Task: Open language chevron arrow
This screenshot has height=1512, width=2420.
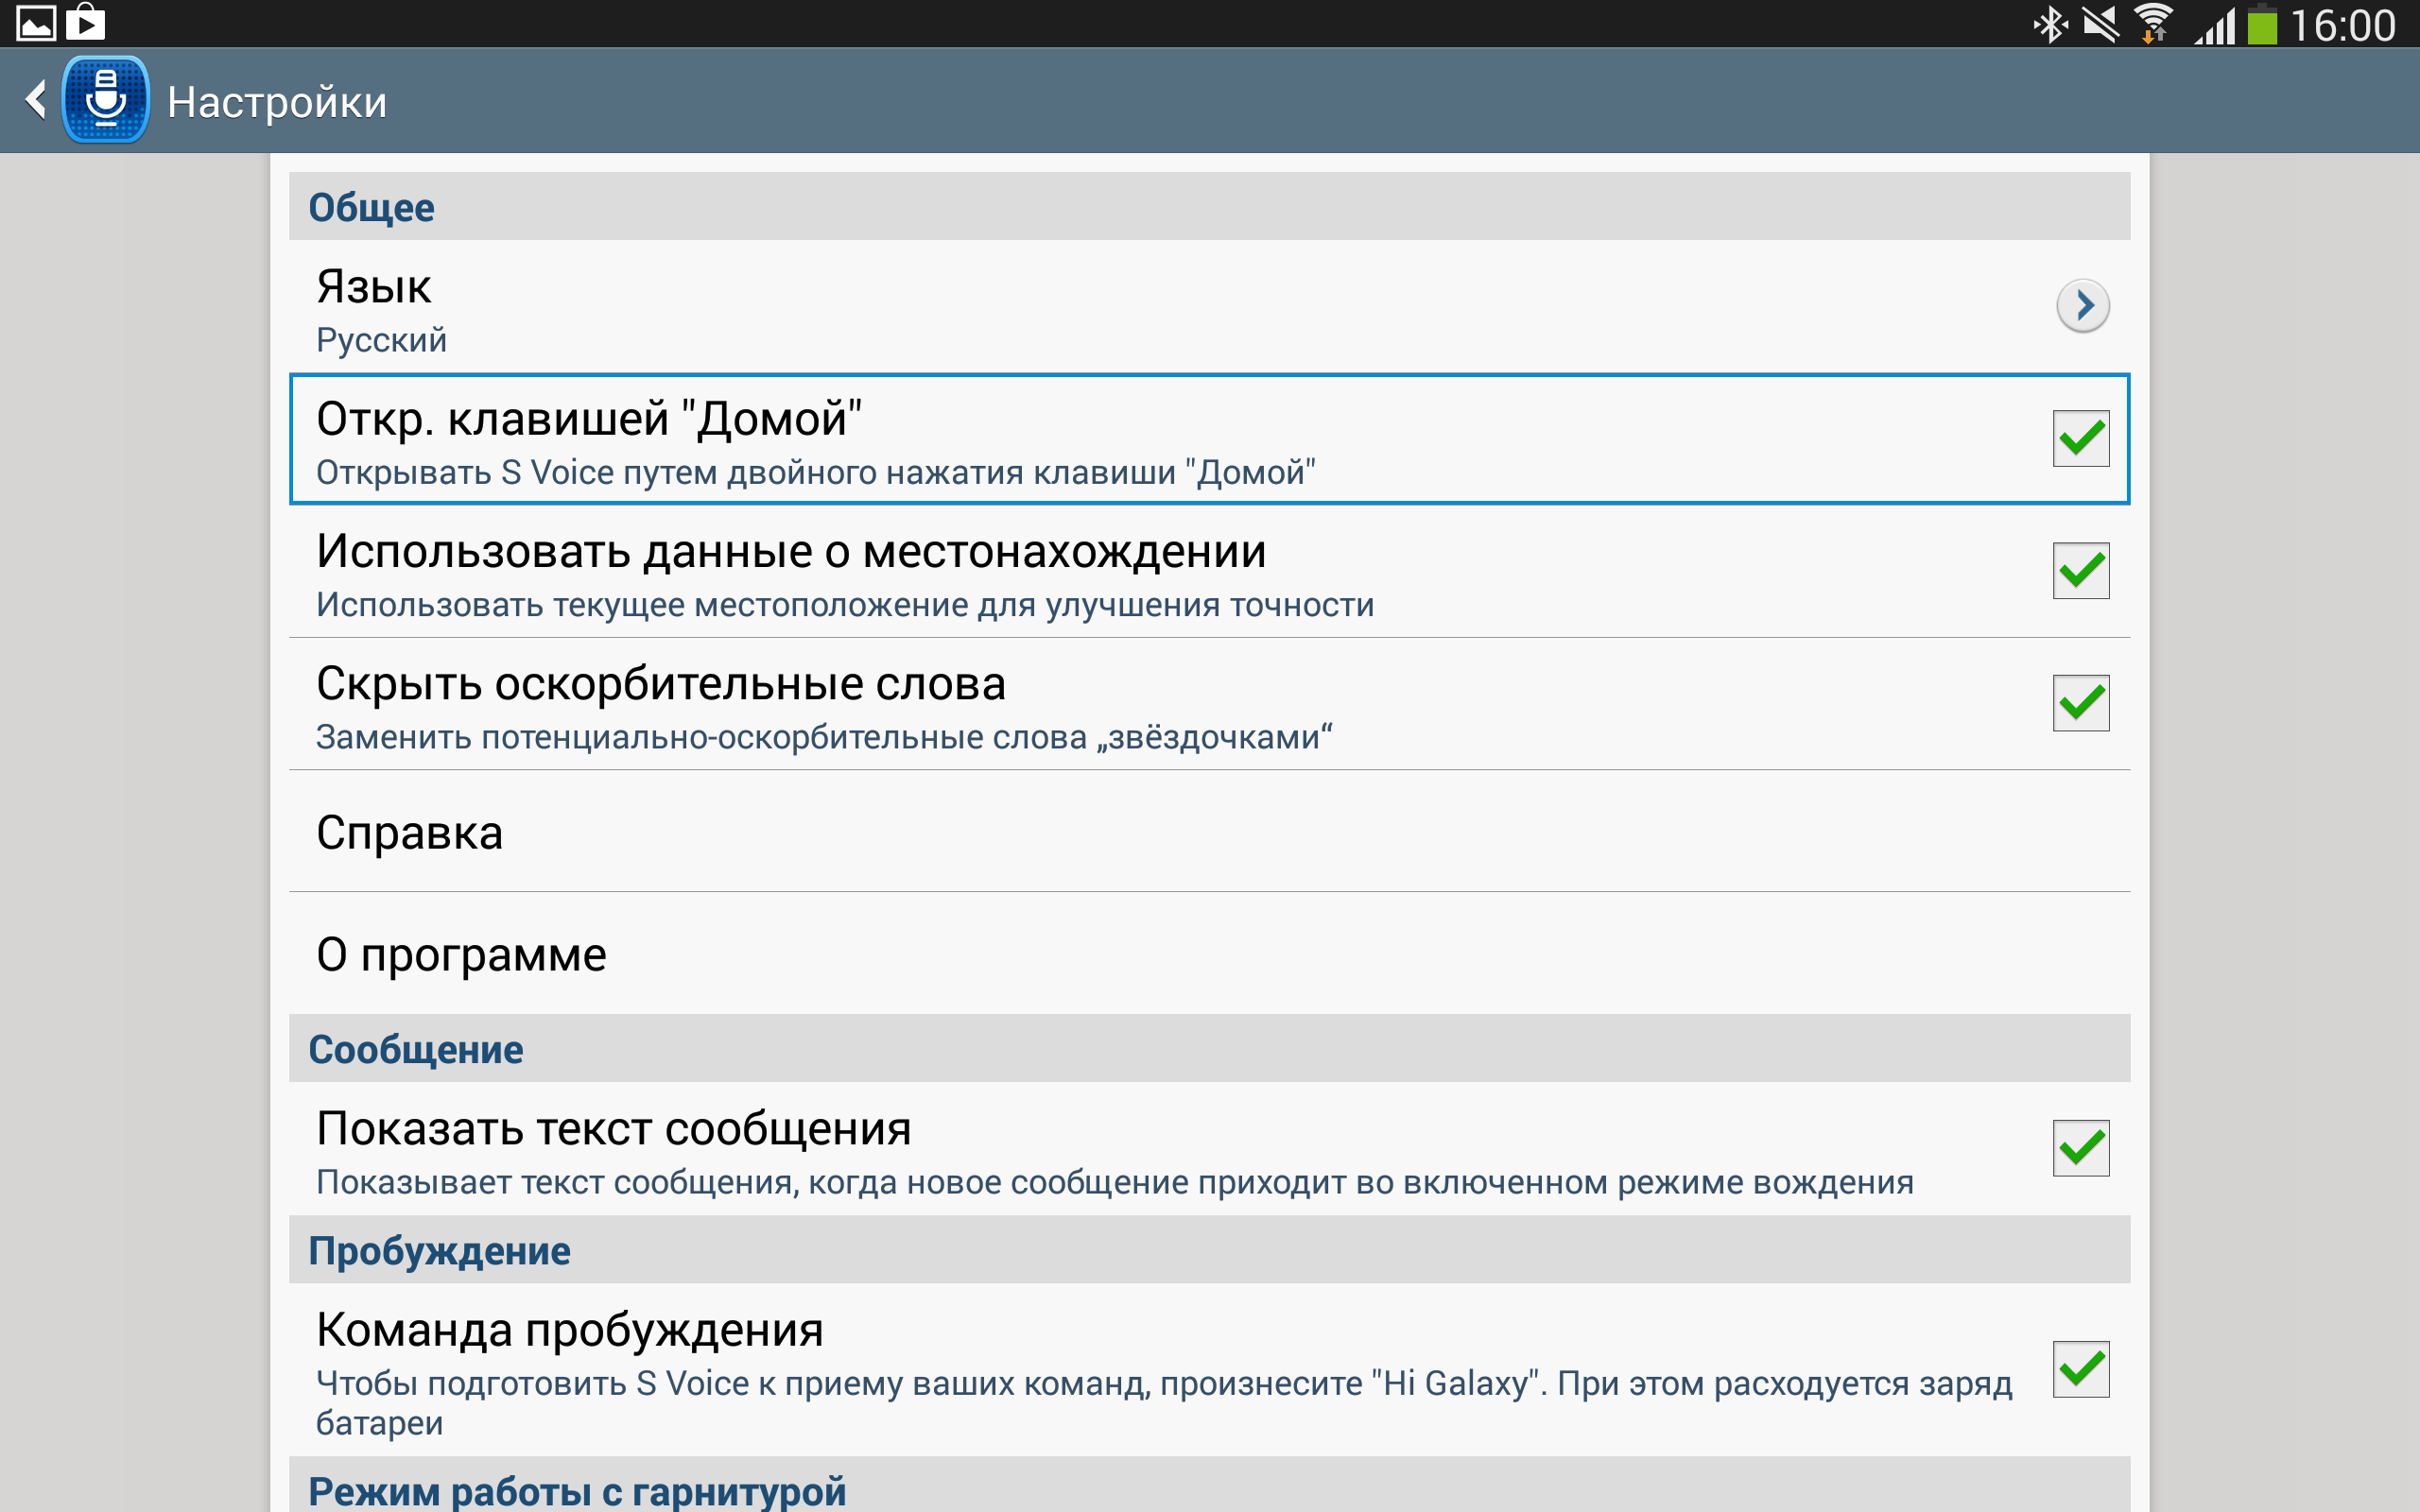Action: [x=2083, y=305]
